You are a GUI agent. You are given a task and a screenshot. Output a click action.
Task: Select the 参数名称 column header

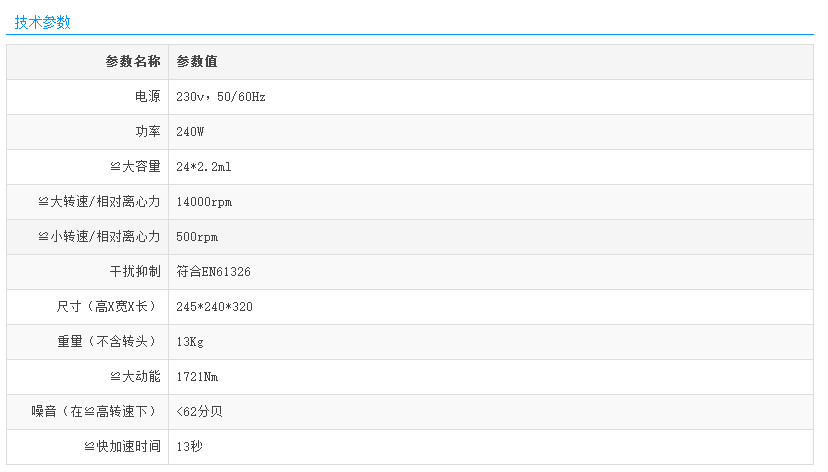[x=133, y=62]
